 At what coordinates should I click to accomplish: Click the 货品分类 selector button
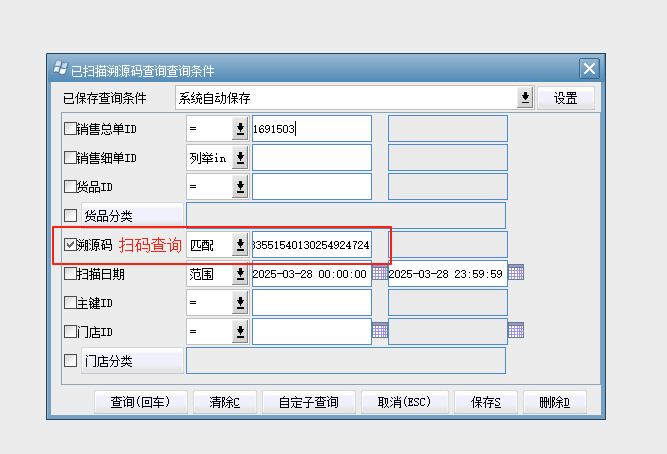click(131, 215)
